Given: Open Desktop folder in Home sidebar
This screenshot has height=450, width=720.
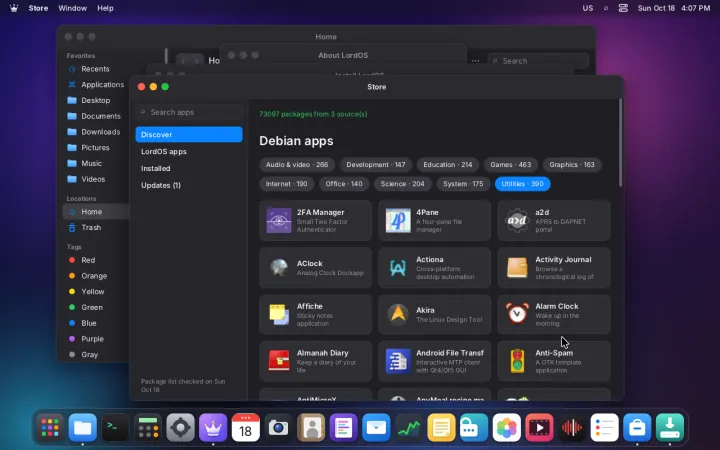Looking at the screenshot, I should click(x=95, y=100).
